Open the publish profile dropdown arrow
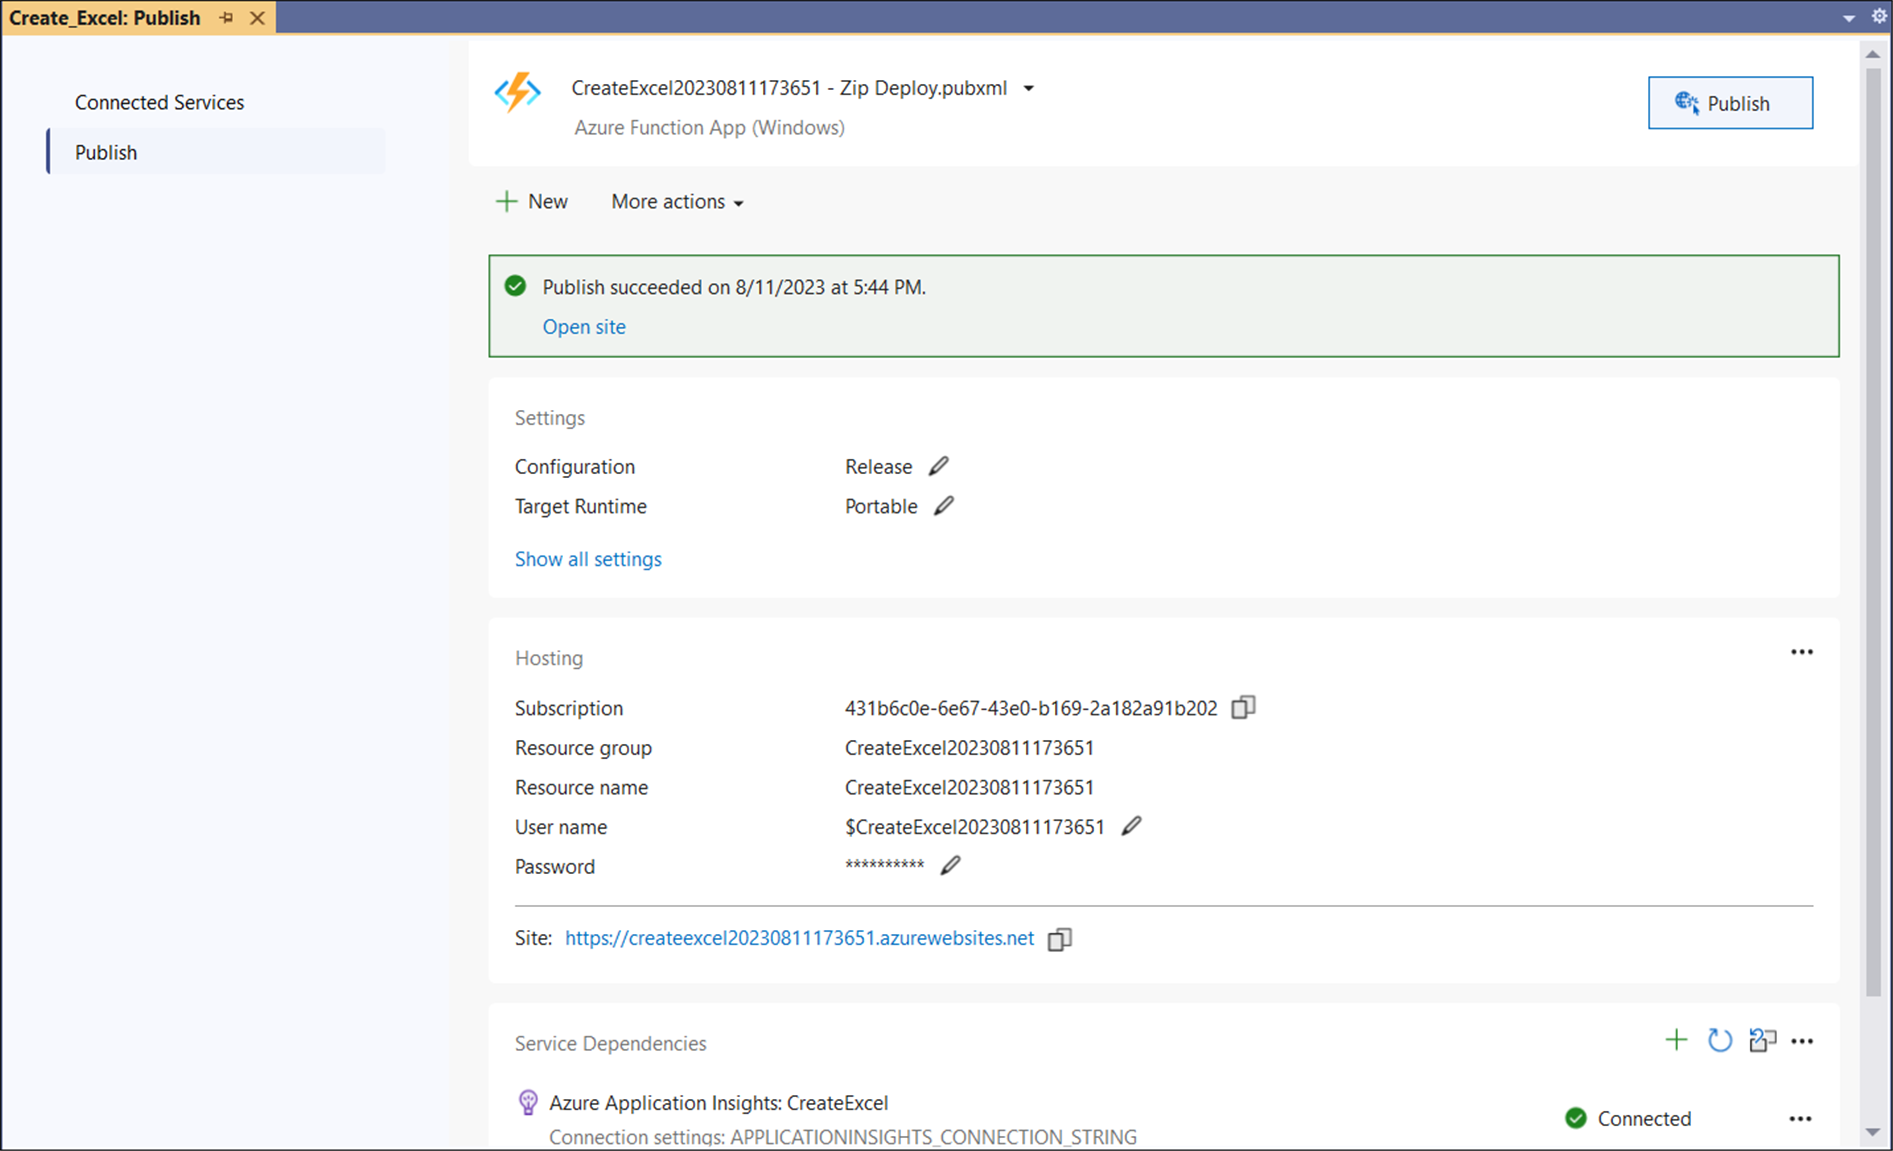The width and height of the screenshot is (1893, 1151). click(x=1028, y=89)
